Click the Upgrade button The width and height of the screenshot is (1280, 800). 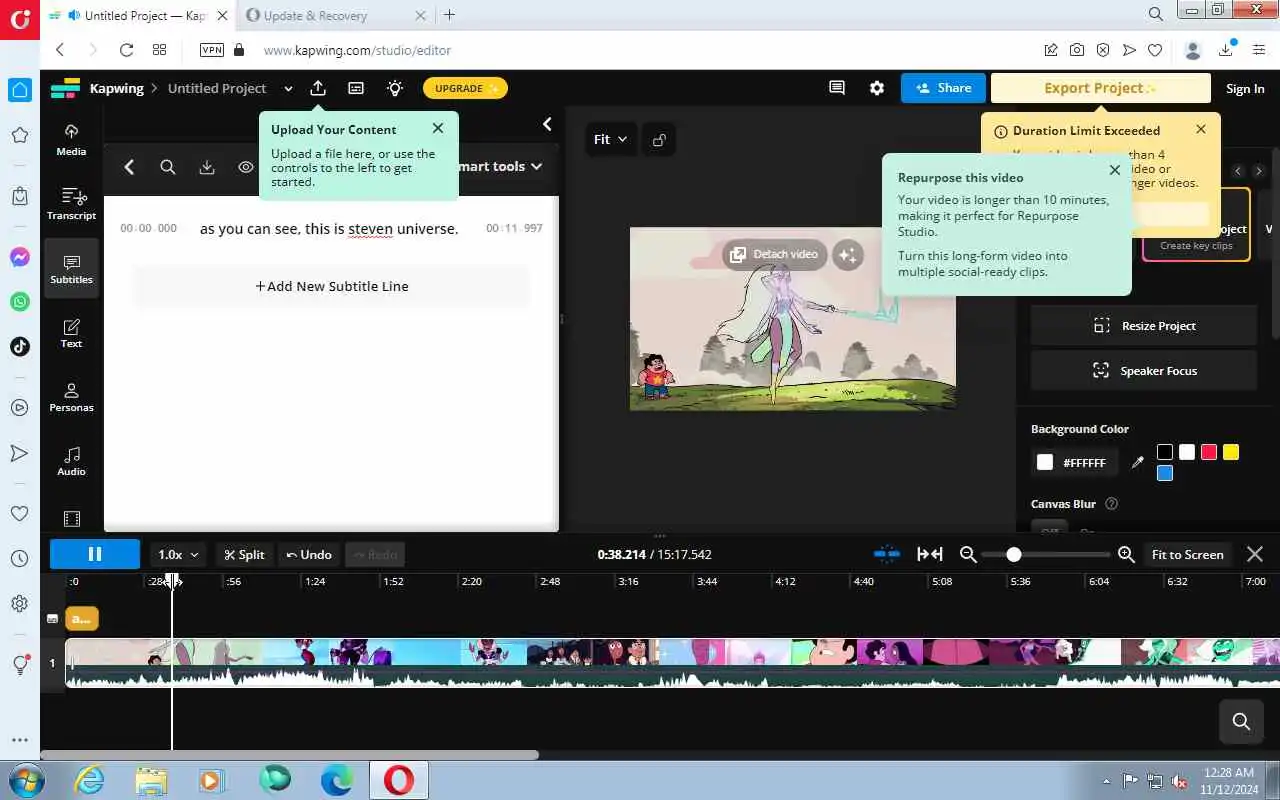coord(465,88)
